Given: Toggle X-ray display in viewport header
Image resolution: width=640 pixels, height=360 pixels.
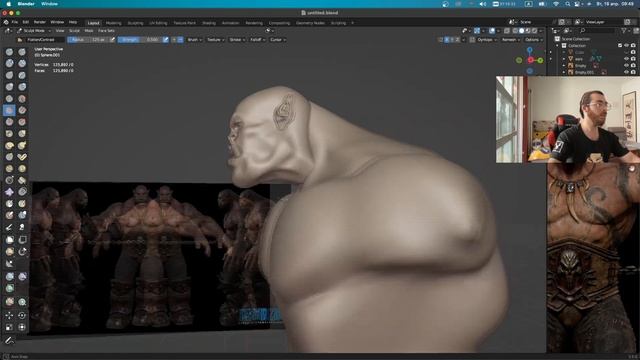Looking at the screenshot, I should (x=507, y=31).
